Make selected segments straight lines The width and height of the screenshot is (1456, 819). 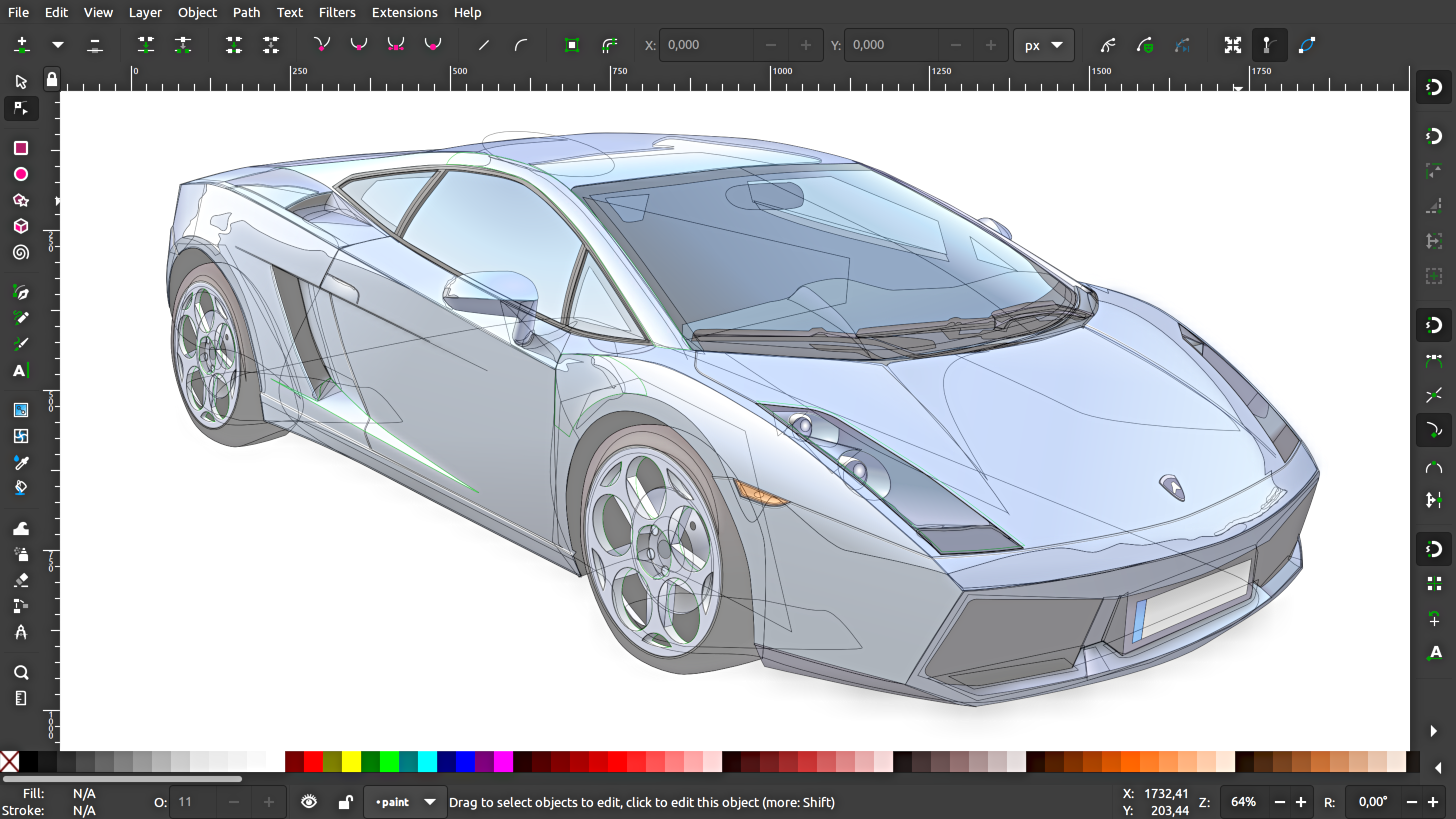(484, 45)
